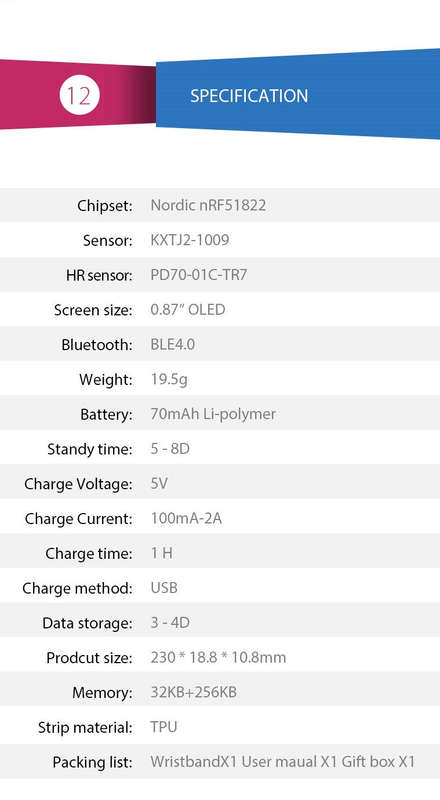Select the Charge time 1 H value

click(x=161, y=553)
